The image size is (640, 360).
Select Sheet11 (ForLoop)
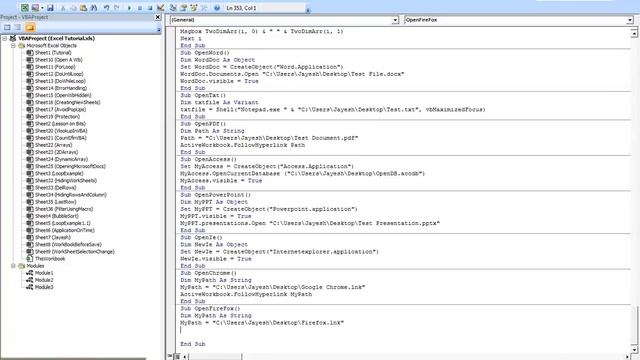[55, 67]
